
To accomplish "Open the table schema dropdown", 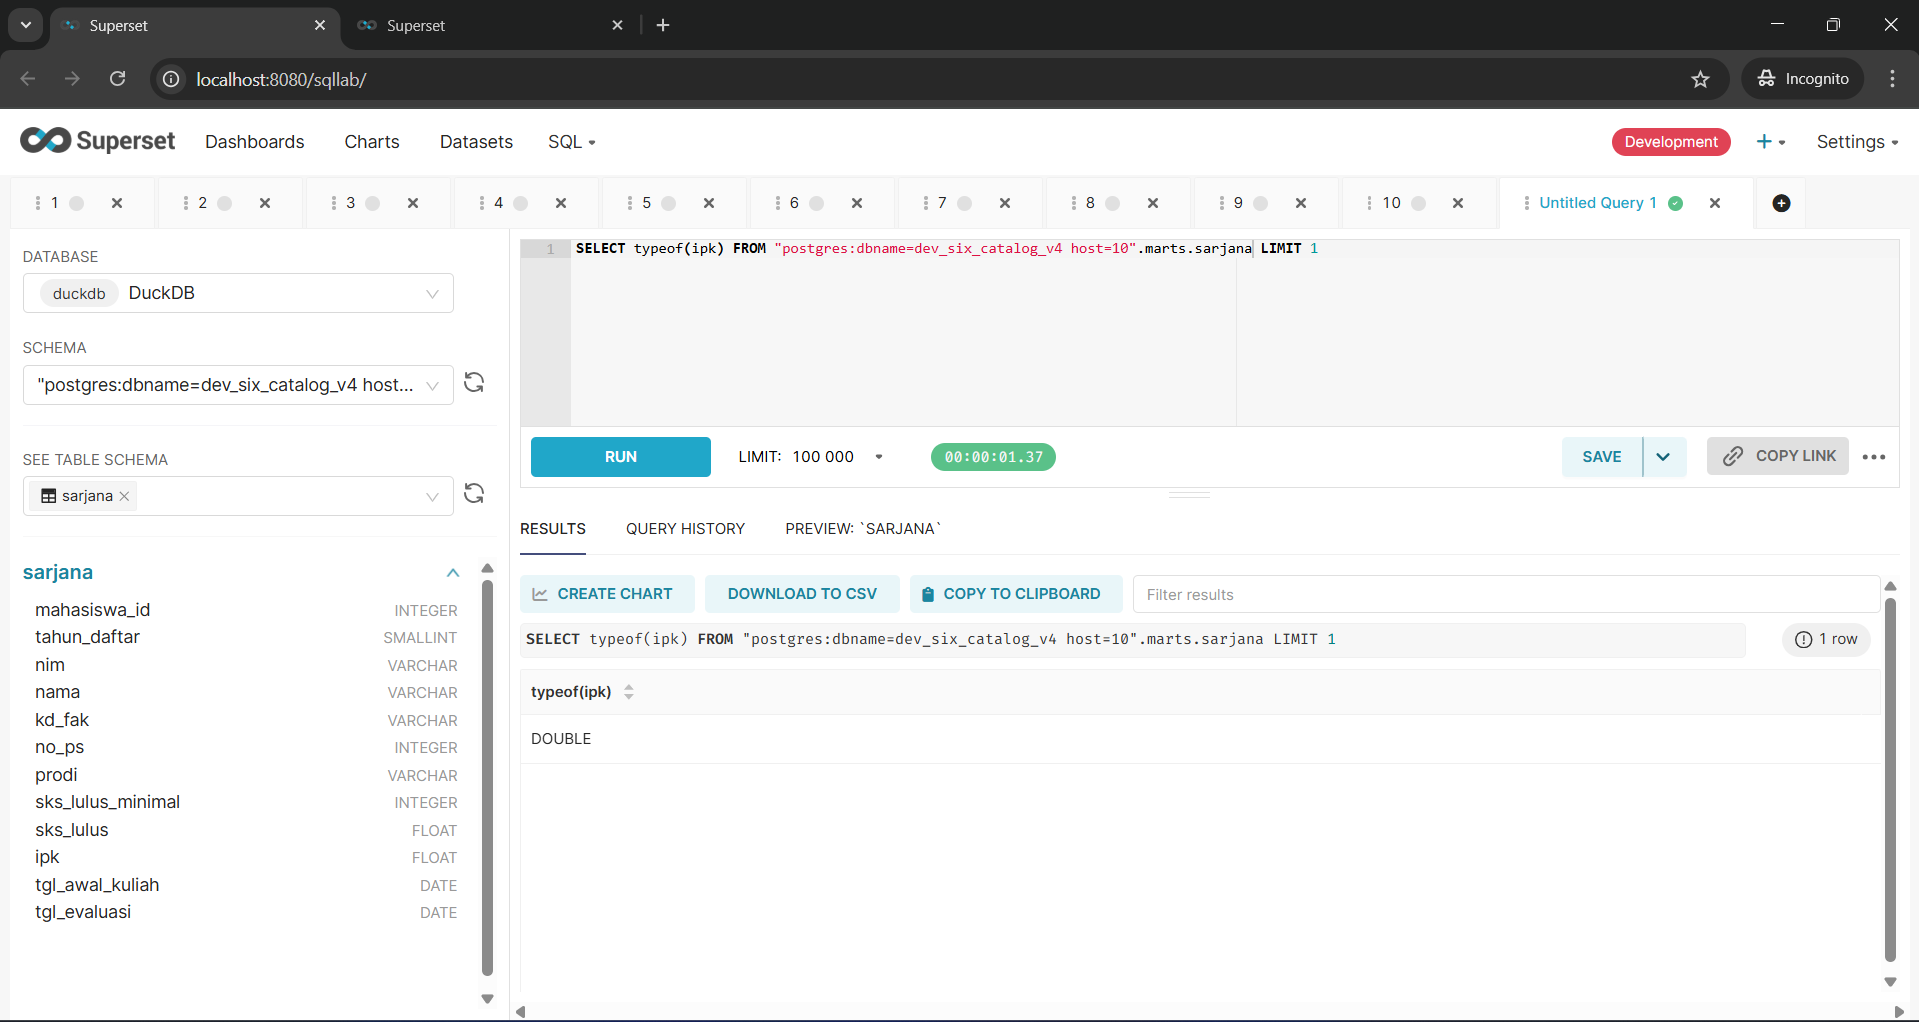I will (x=238, y=496).
